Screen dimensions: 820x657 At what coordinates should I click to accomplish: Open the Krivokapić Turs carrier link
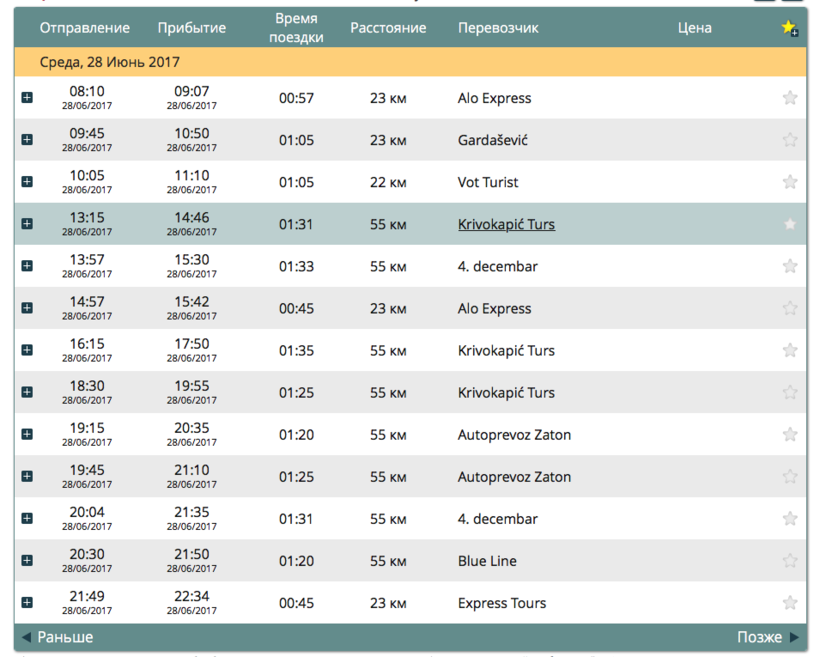(506, 224)
